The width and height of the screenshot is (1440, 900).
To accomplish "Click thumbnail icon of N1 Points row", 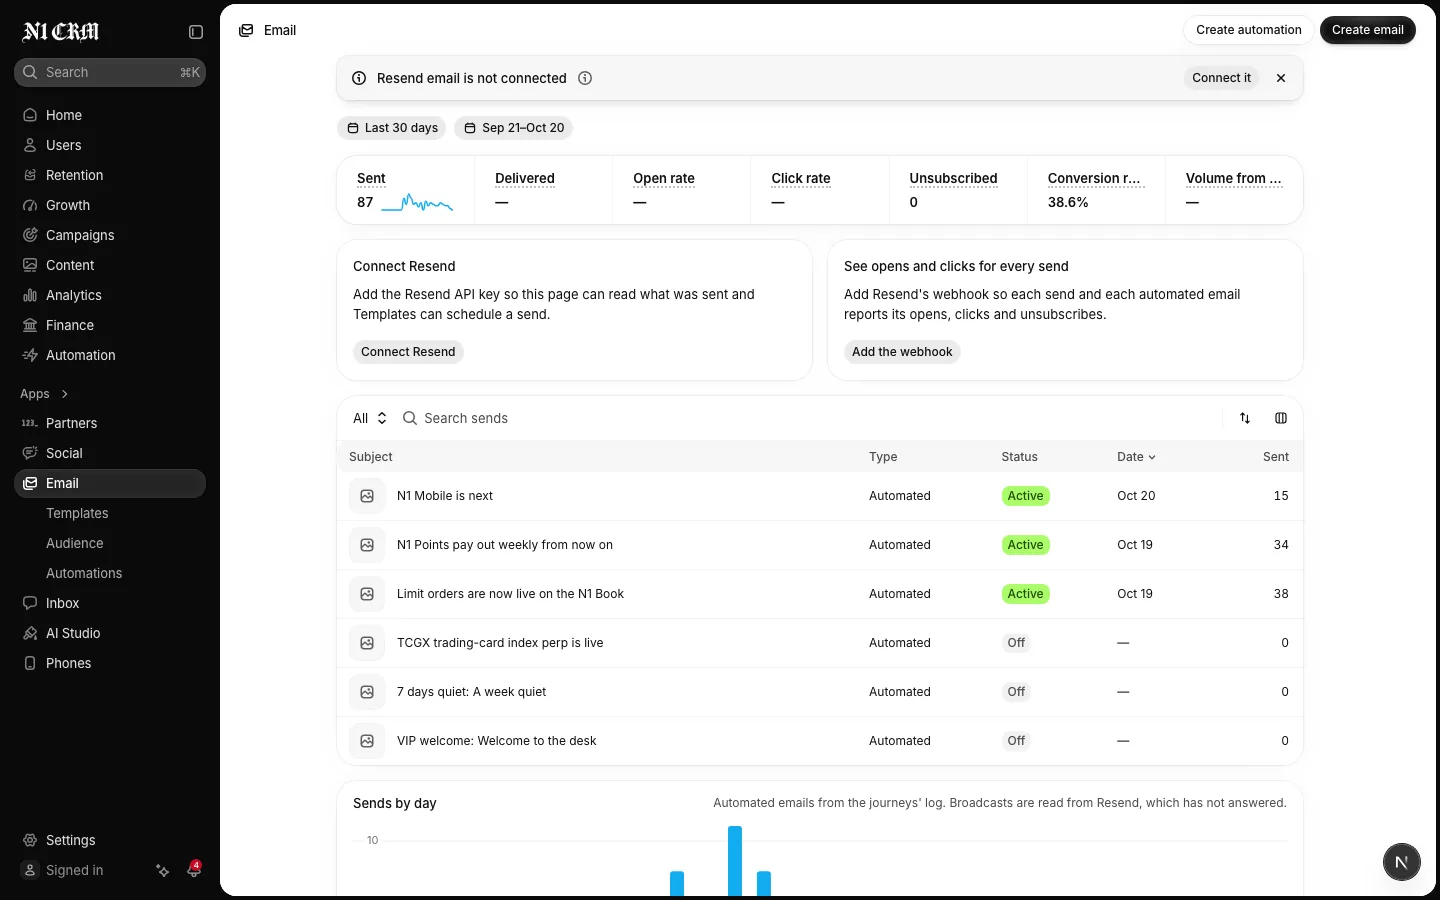I will (x=367, y=545).
